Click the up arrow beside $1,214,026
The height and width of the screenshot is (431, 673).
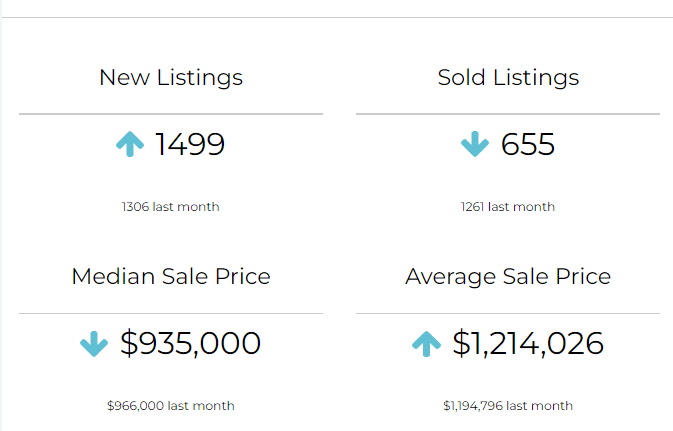click(x=426, y=344)
